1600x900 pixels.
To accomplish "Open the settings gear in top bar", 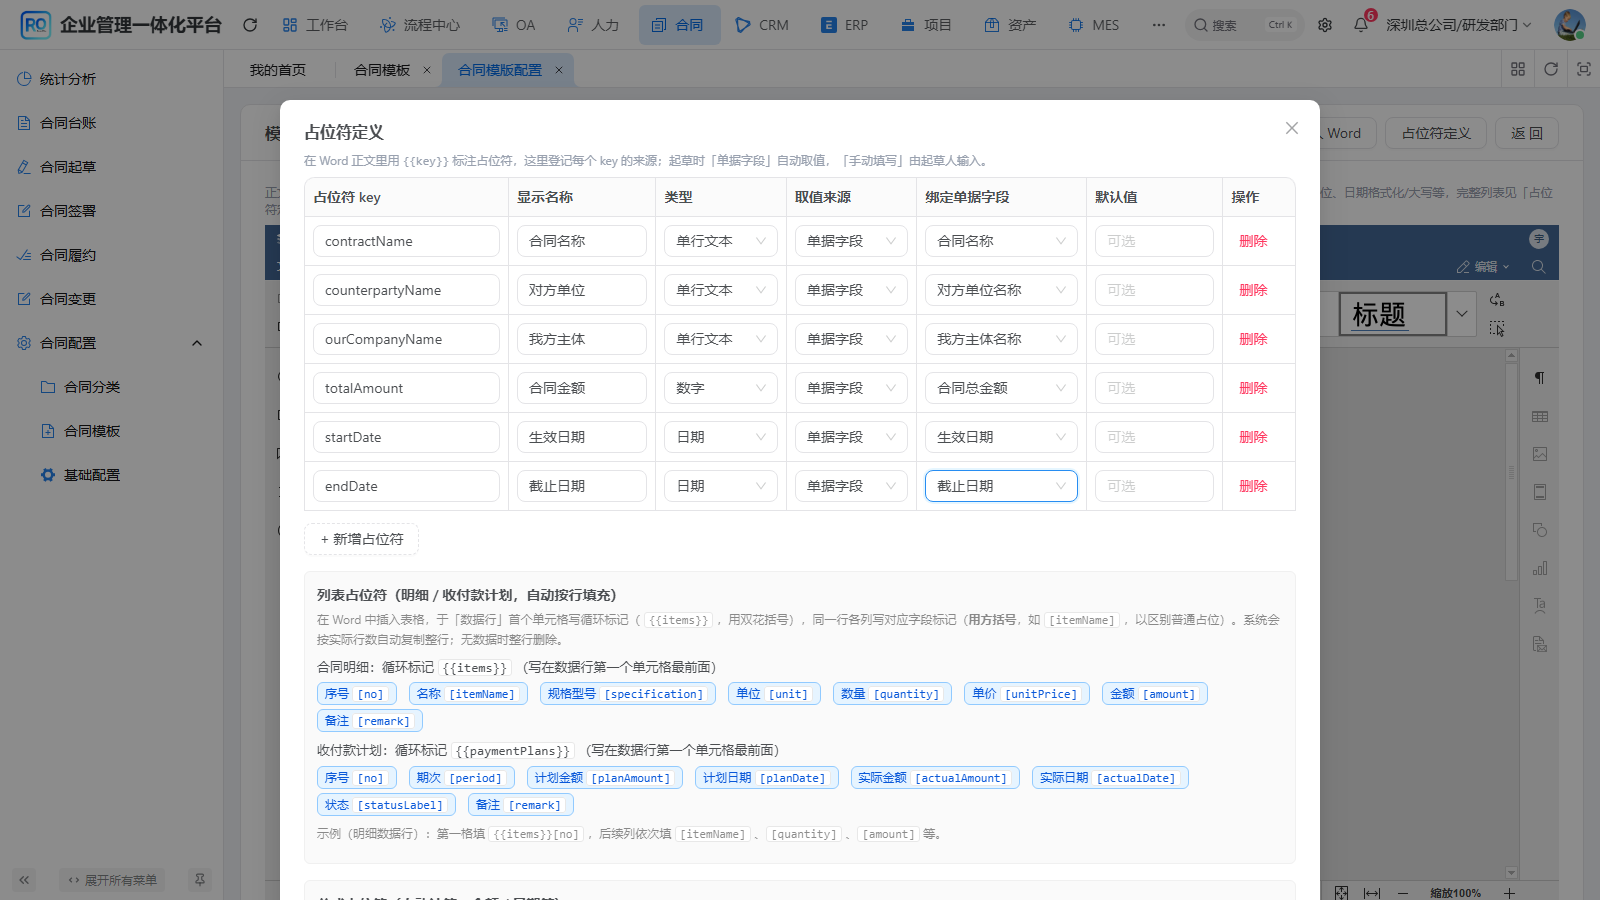I will [1325, 25].
